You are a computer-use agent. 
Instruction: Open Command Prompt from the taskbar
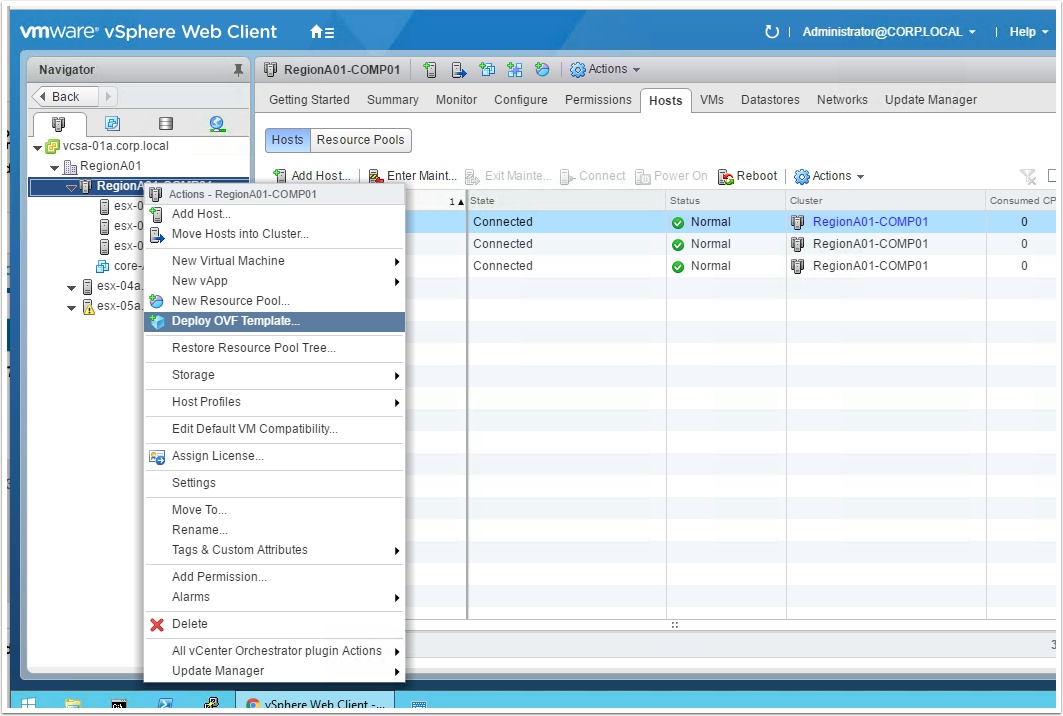point(119,704)
